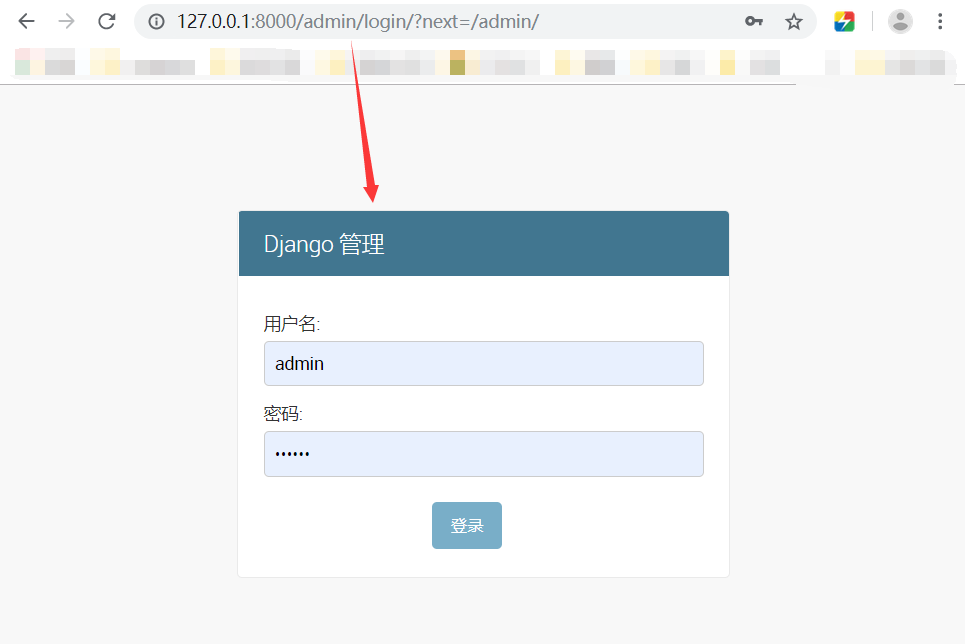Click the saved password key icon
The height and width of the screenshot is (644, 965).
click(754, 22)
